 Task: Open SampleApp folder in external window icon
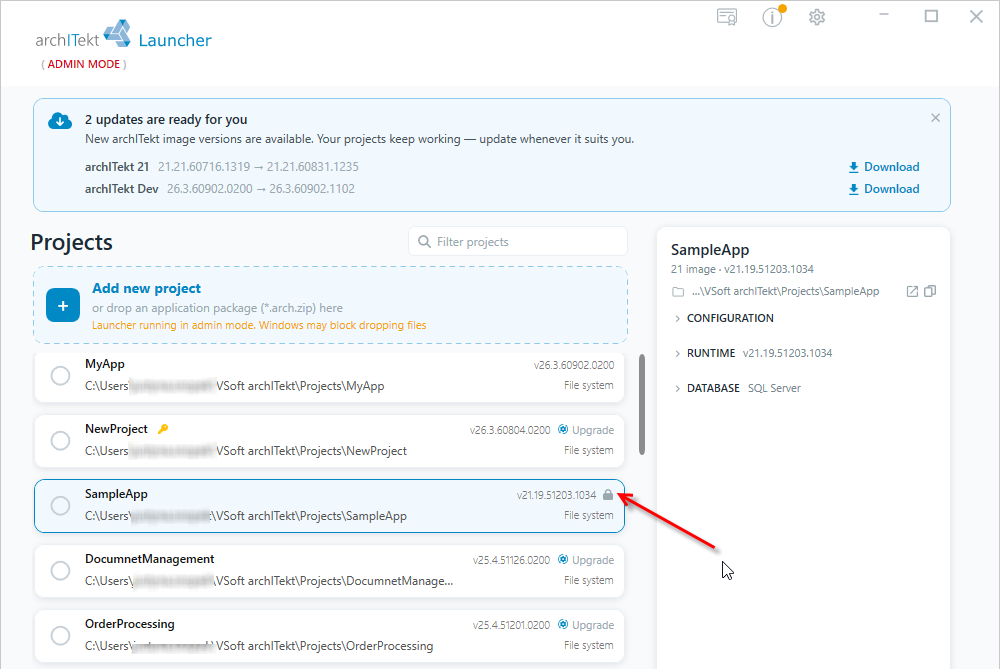pyautogui.click(x=912, y=291)
